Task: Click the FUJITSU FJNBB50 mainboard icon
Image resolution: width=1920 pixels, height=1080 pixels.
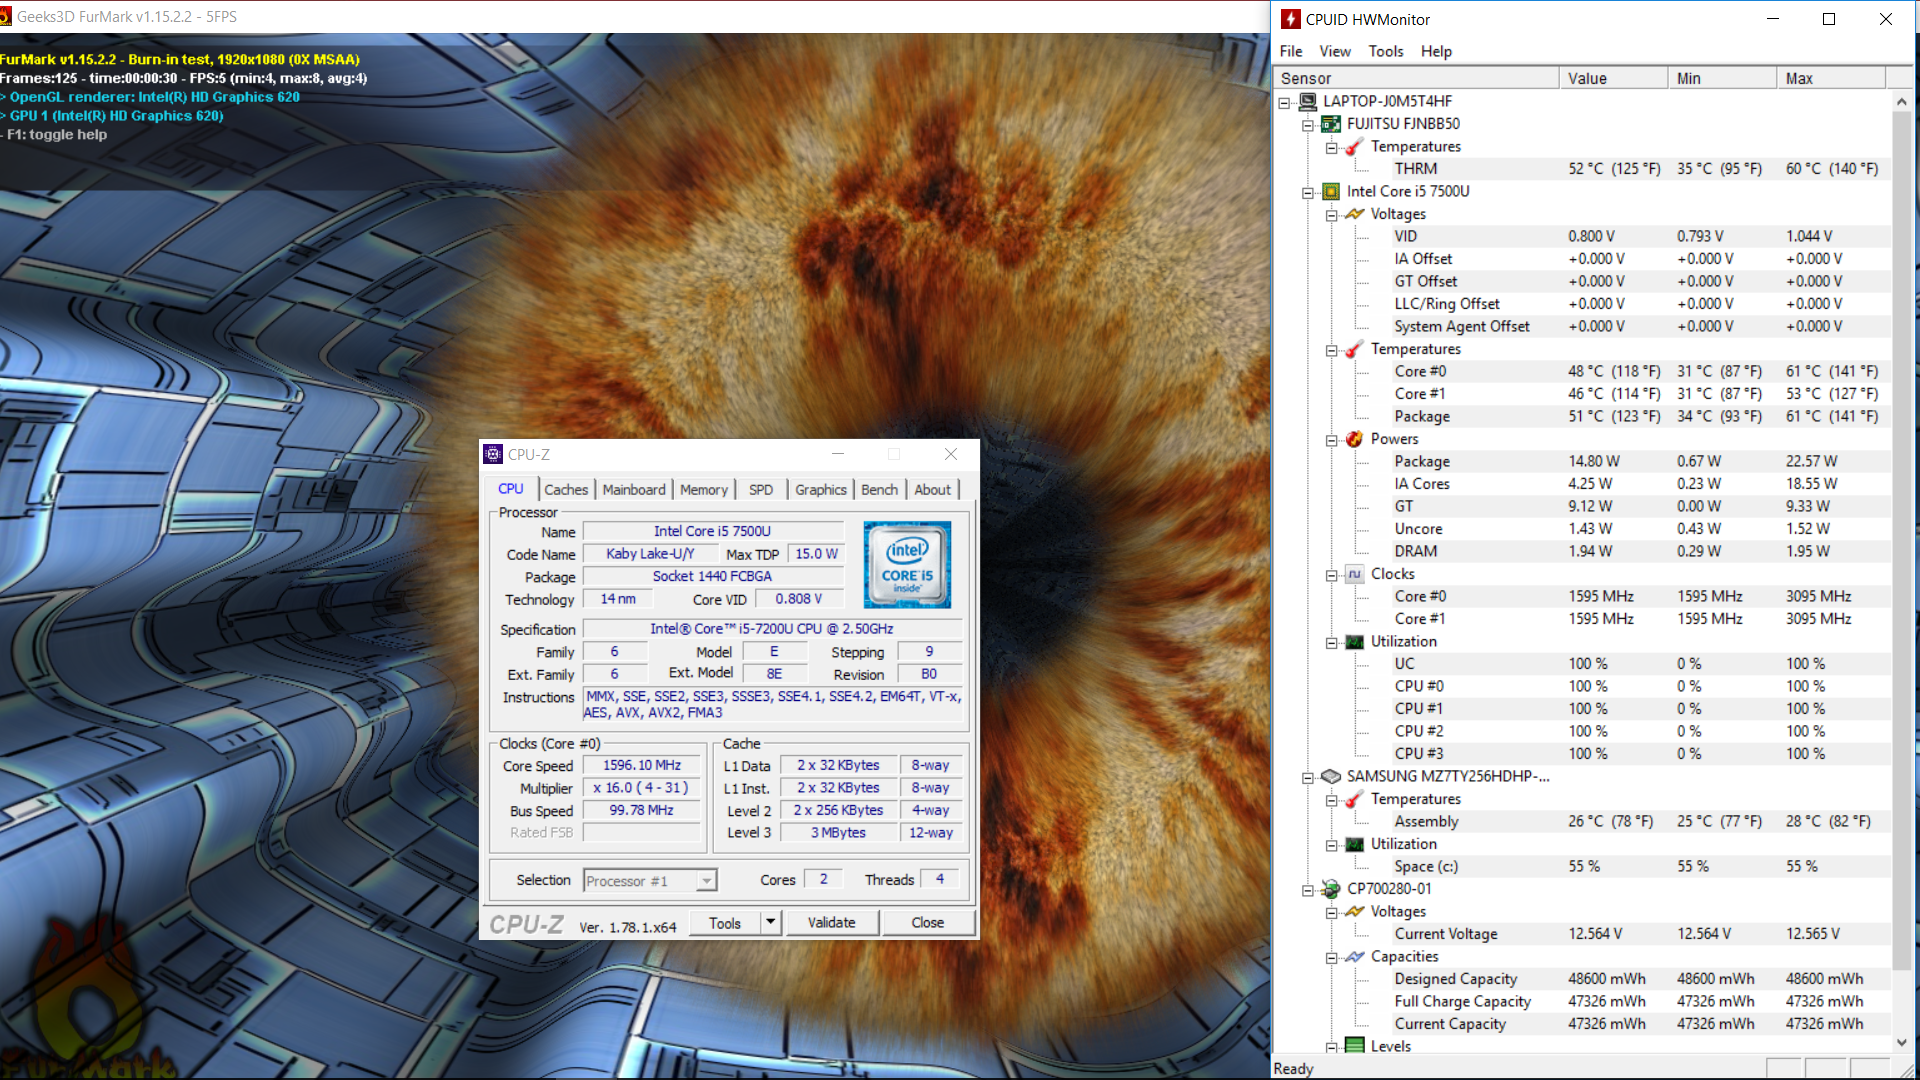Action: coord(1331,124)
